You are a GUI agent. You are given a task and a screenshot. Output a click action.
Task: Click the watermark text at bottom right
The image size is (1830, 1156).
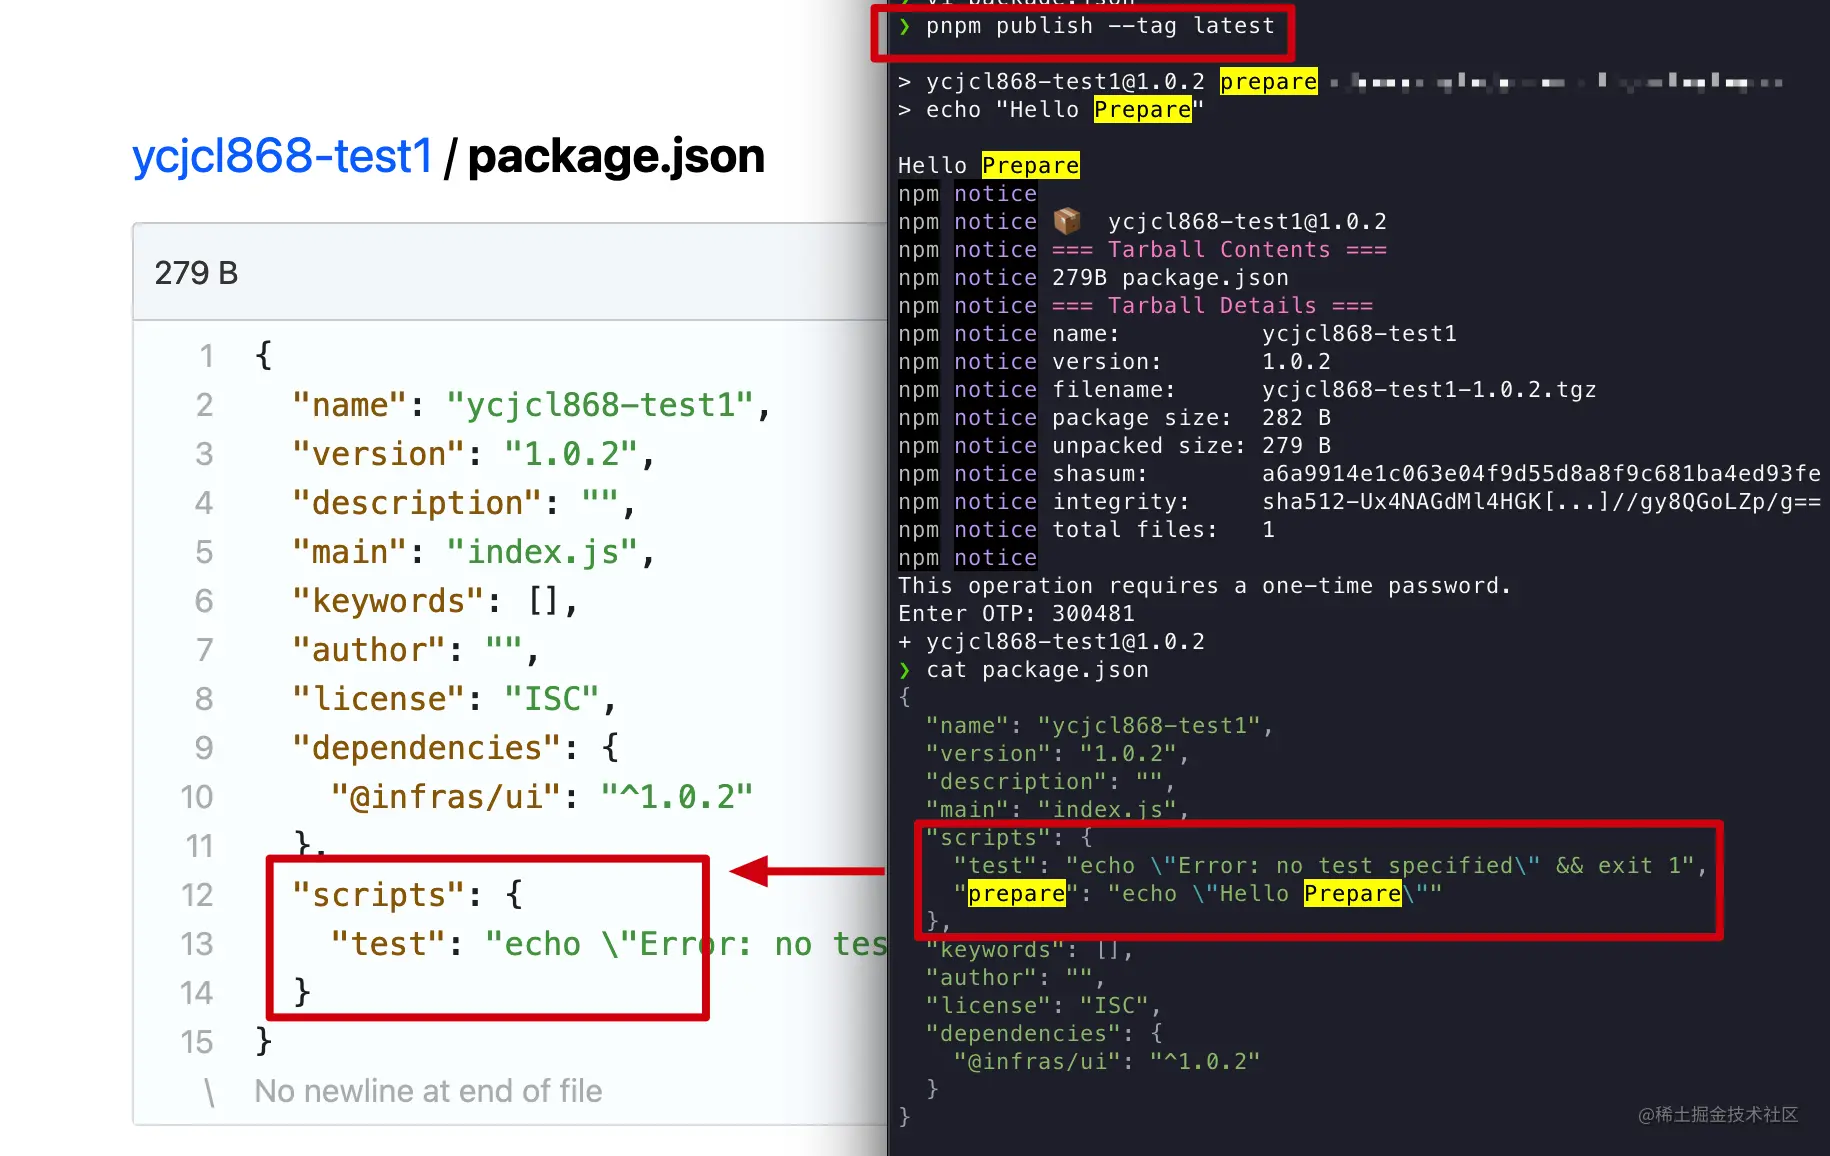pyautogui.click(x=1717, y=1114)
